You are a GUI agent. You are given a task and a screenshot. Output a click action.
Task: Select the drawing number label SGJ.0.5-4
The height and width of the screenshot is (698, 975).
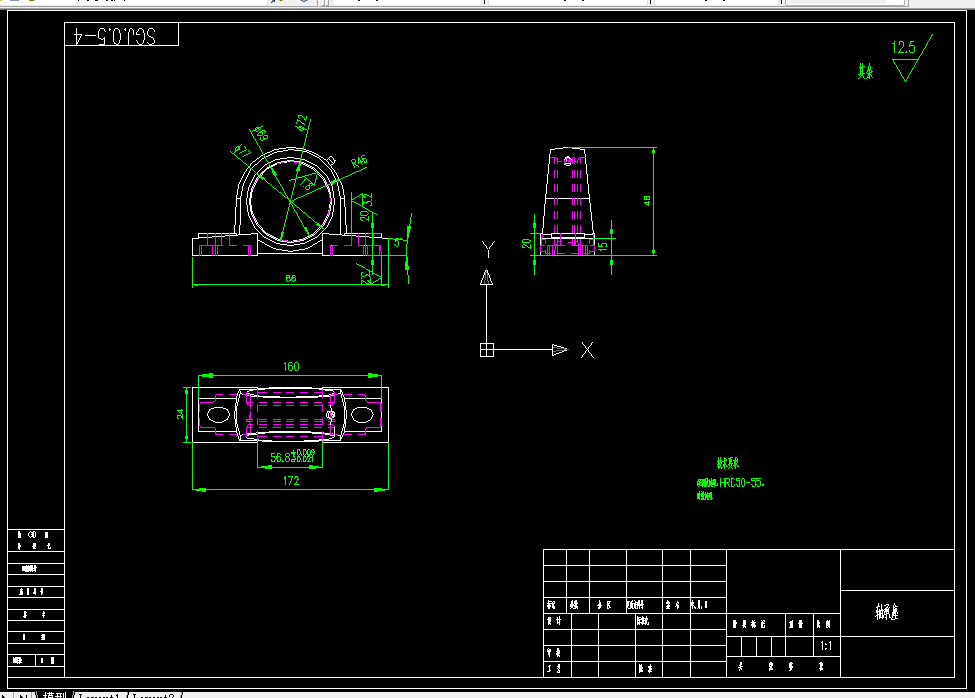pos(116,36)
